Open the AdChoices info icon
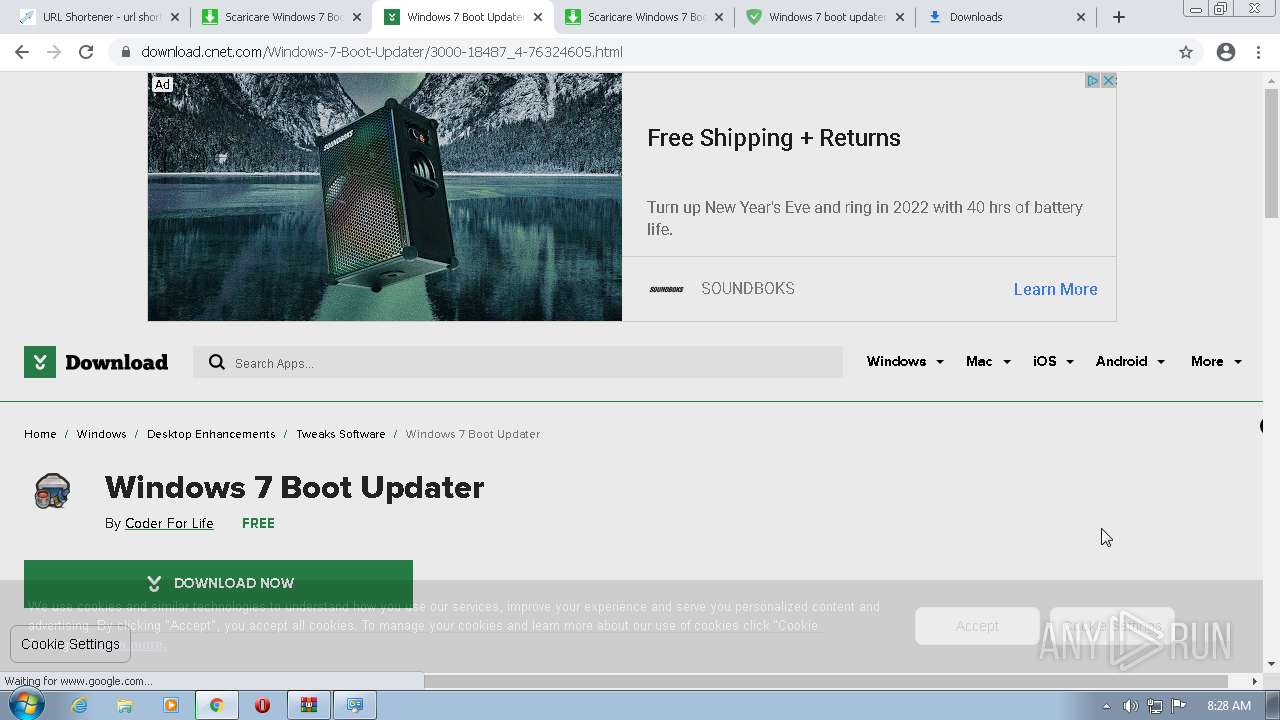Viewport: 1280px width, 720px height. coord(1093,81)
